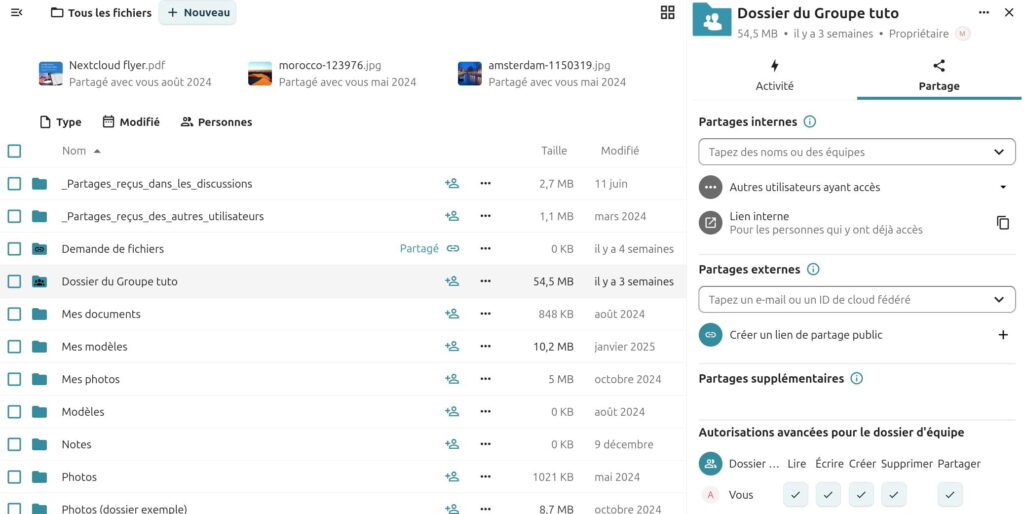Open the Modifié filter
The height and width of the screenshot is (514, 1024).
pos(131,122)
